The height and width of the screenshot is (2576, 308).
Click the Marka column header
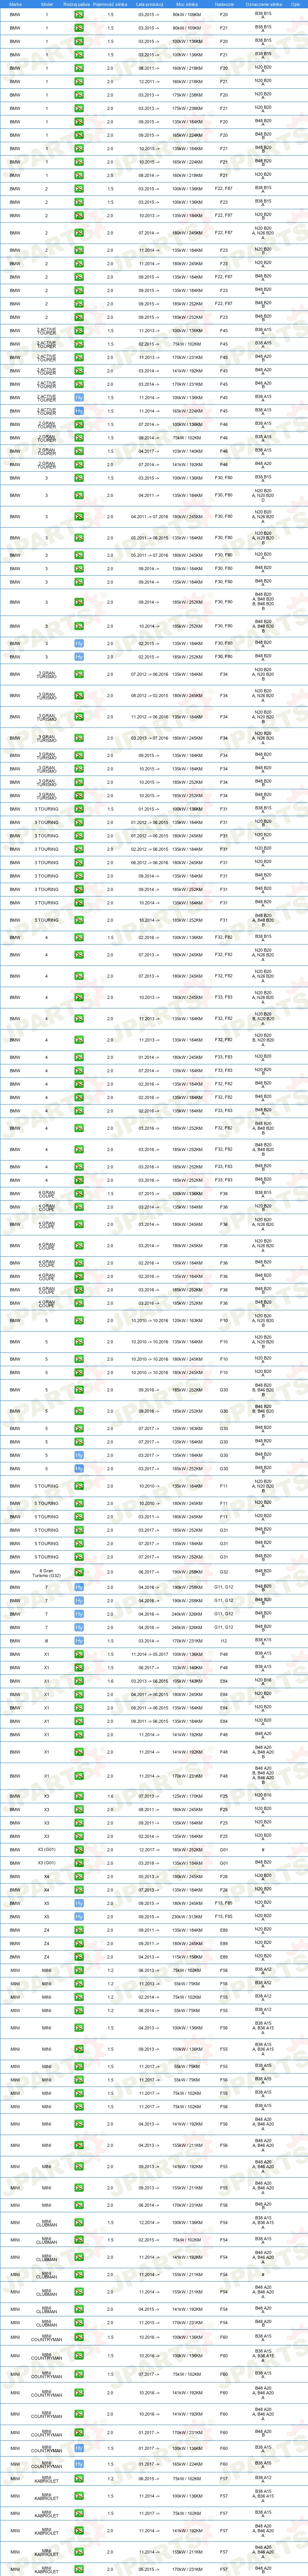(x=14, y=5)
